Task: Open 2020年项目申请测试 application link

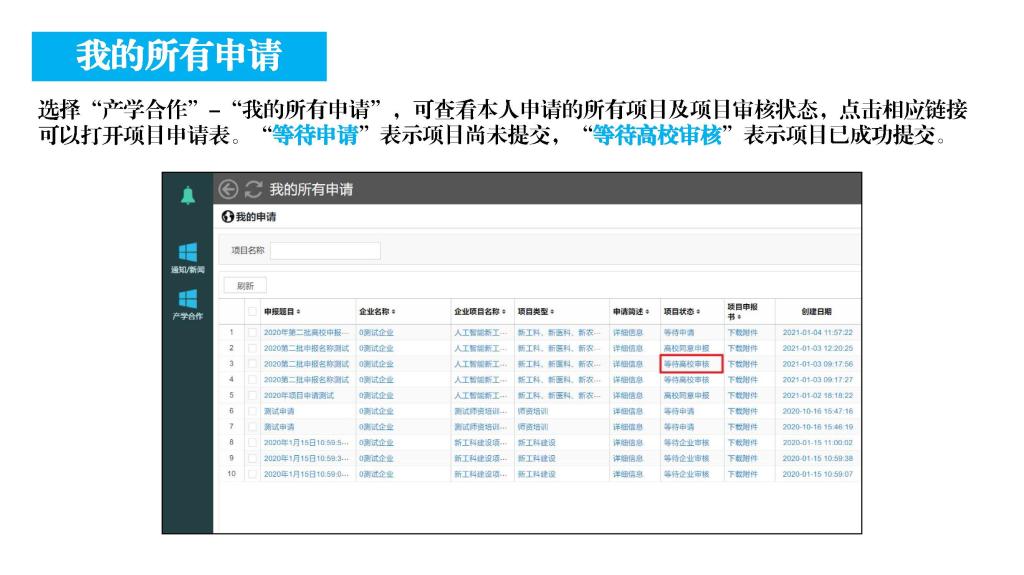Action: pyautogui.click(x=300, y=395)
